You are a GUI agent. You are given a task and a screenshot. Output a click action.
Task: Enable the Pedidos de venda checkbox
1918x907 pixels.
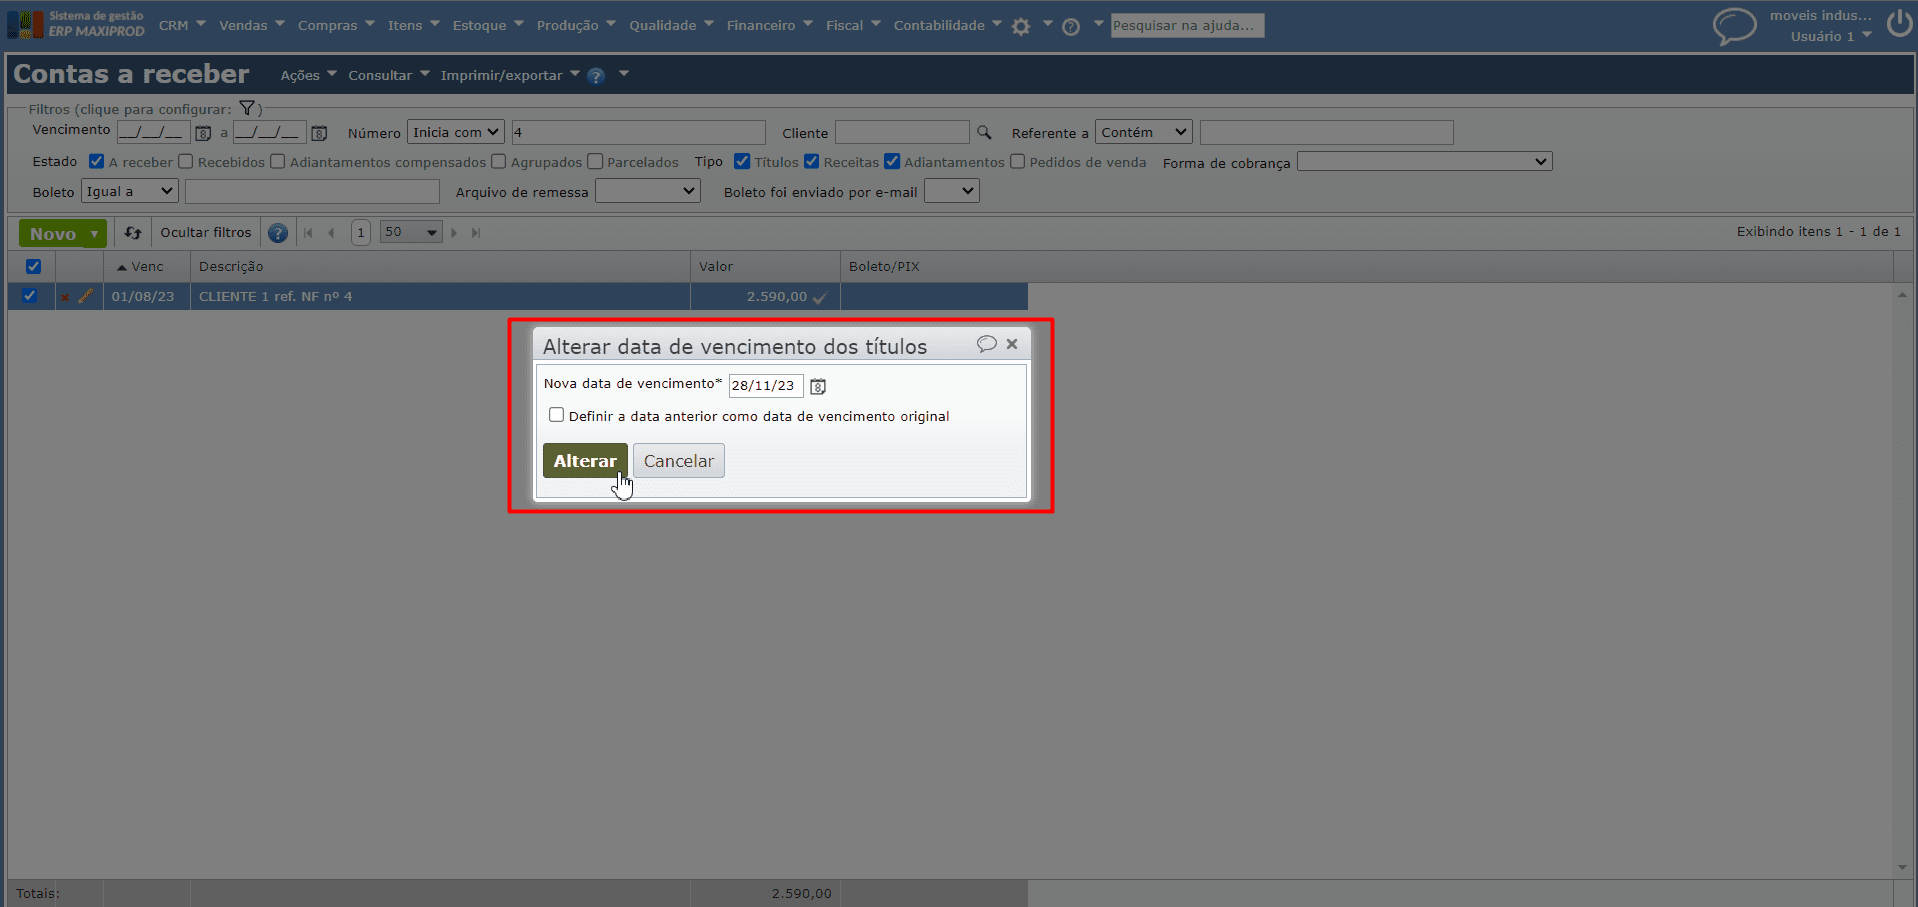coord(1017,161)
